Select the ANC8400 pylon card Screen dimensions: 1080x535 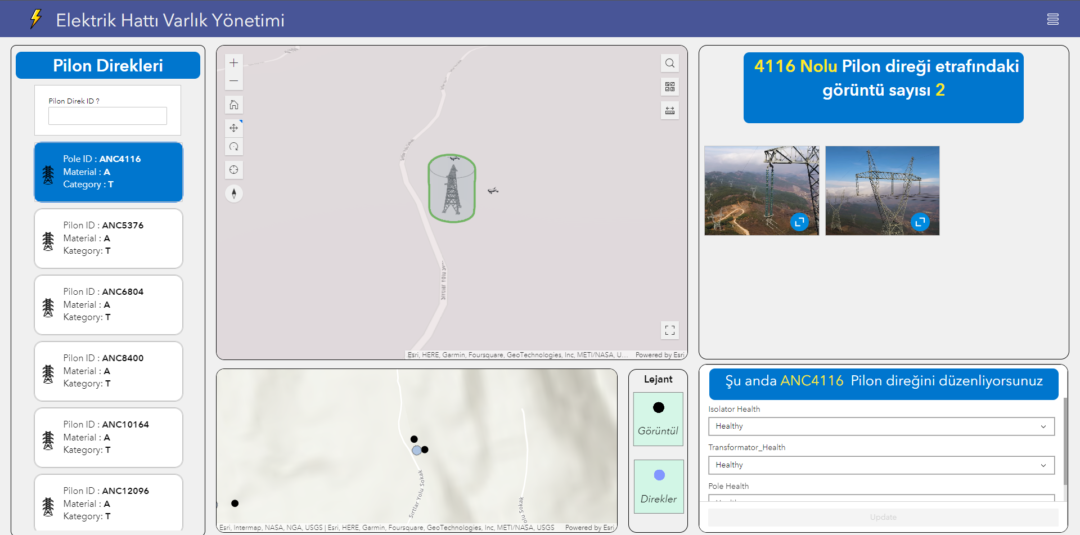coord(108,371)
